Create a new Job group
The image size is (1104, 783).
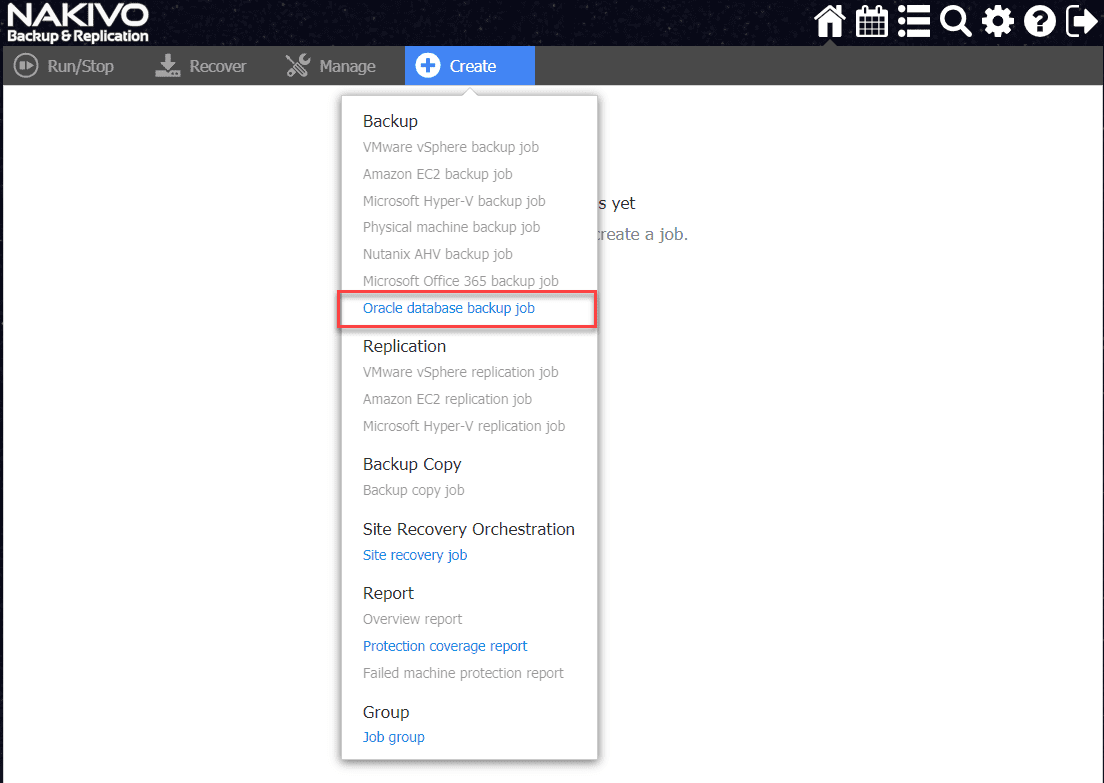point(394,737)
